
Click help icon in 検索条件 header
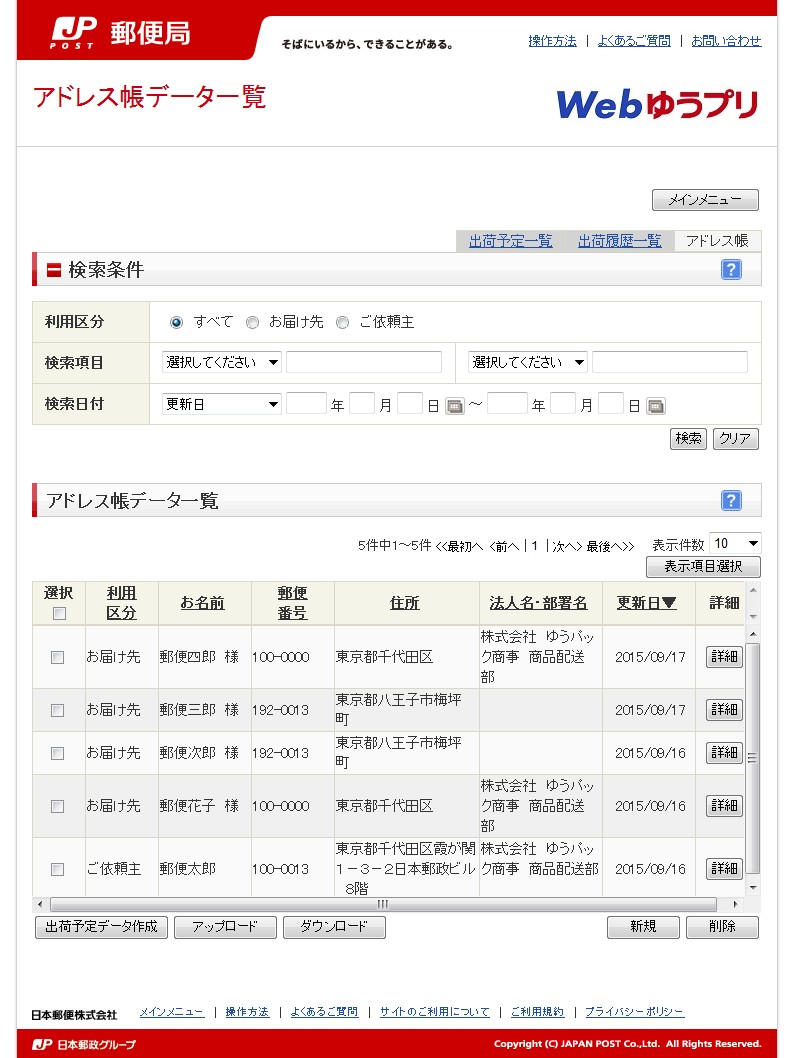[731, 269]
